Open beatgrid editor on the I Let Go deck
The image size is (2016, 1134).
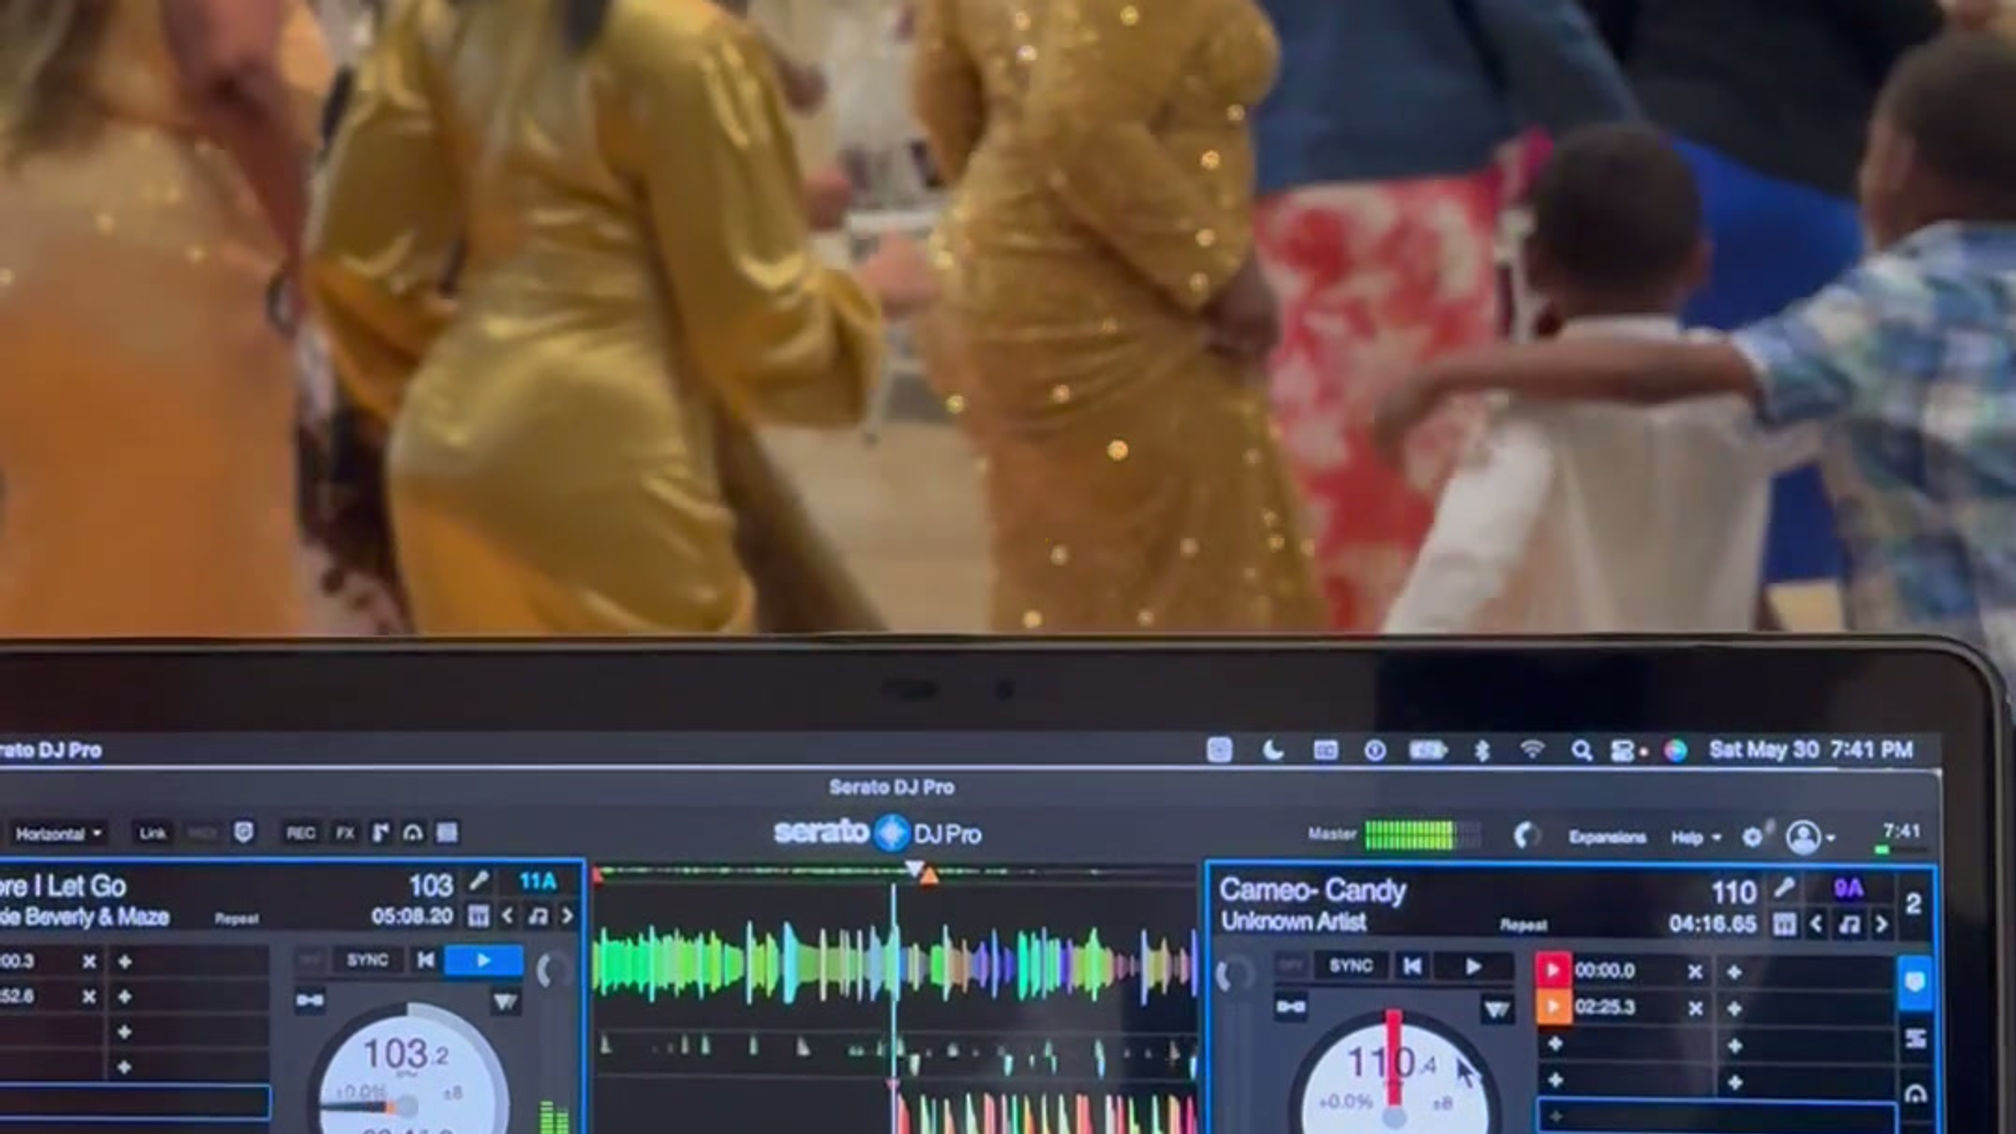[x=479, y=916]
